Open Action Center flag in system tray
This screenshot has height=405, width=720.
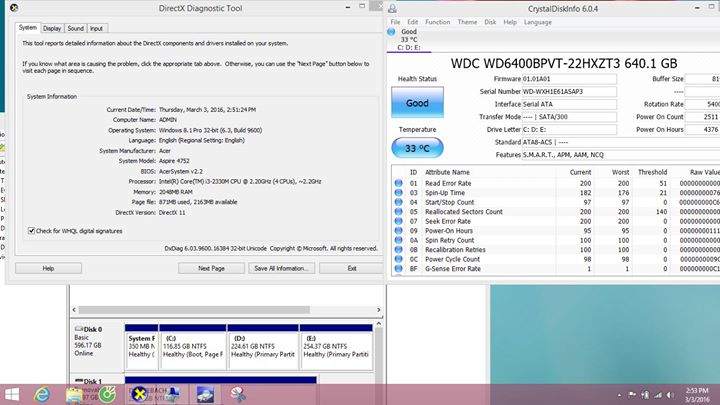(632, 395)
